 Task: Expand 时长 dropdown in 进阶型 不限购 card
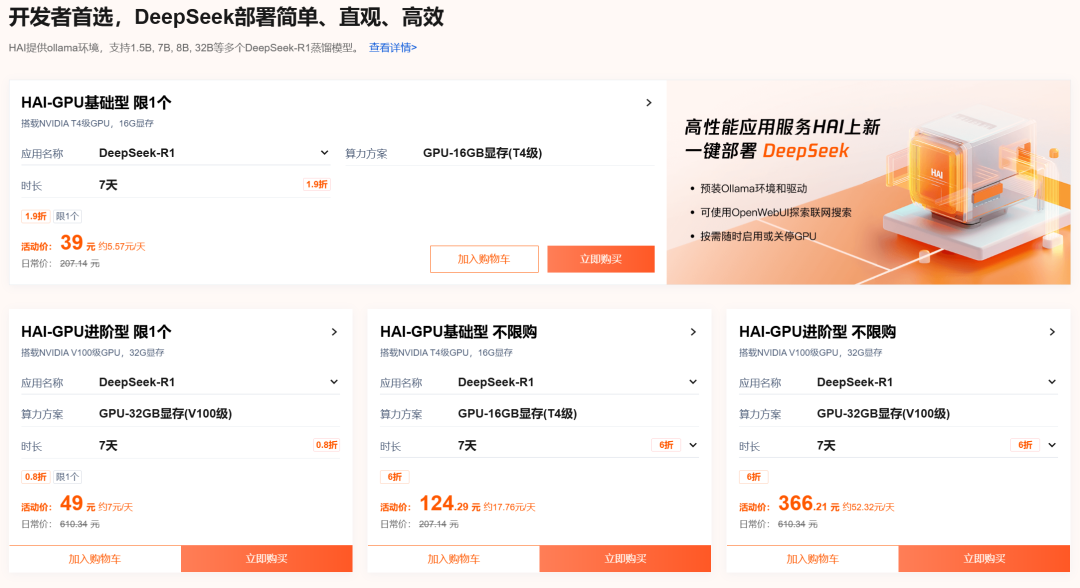coord(1052,445)
